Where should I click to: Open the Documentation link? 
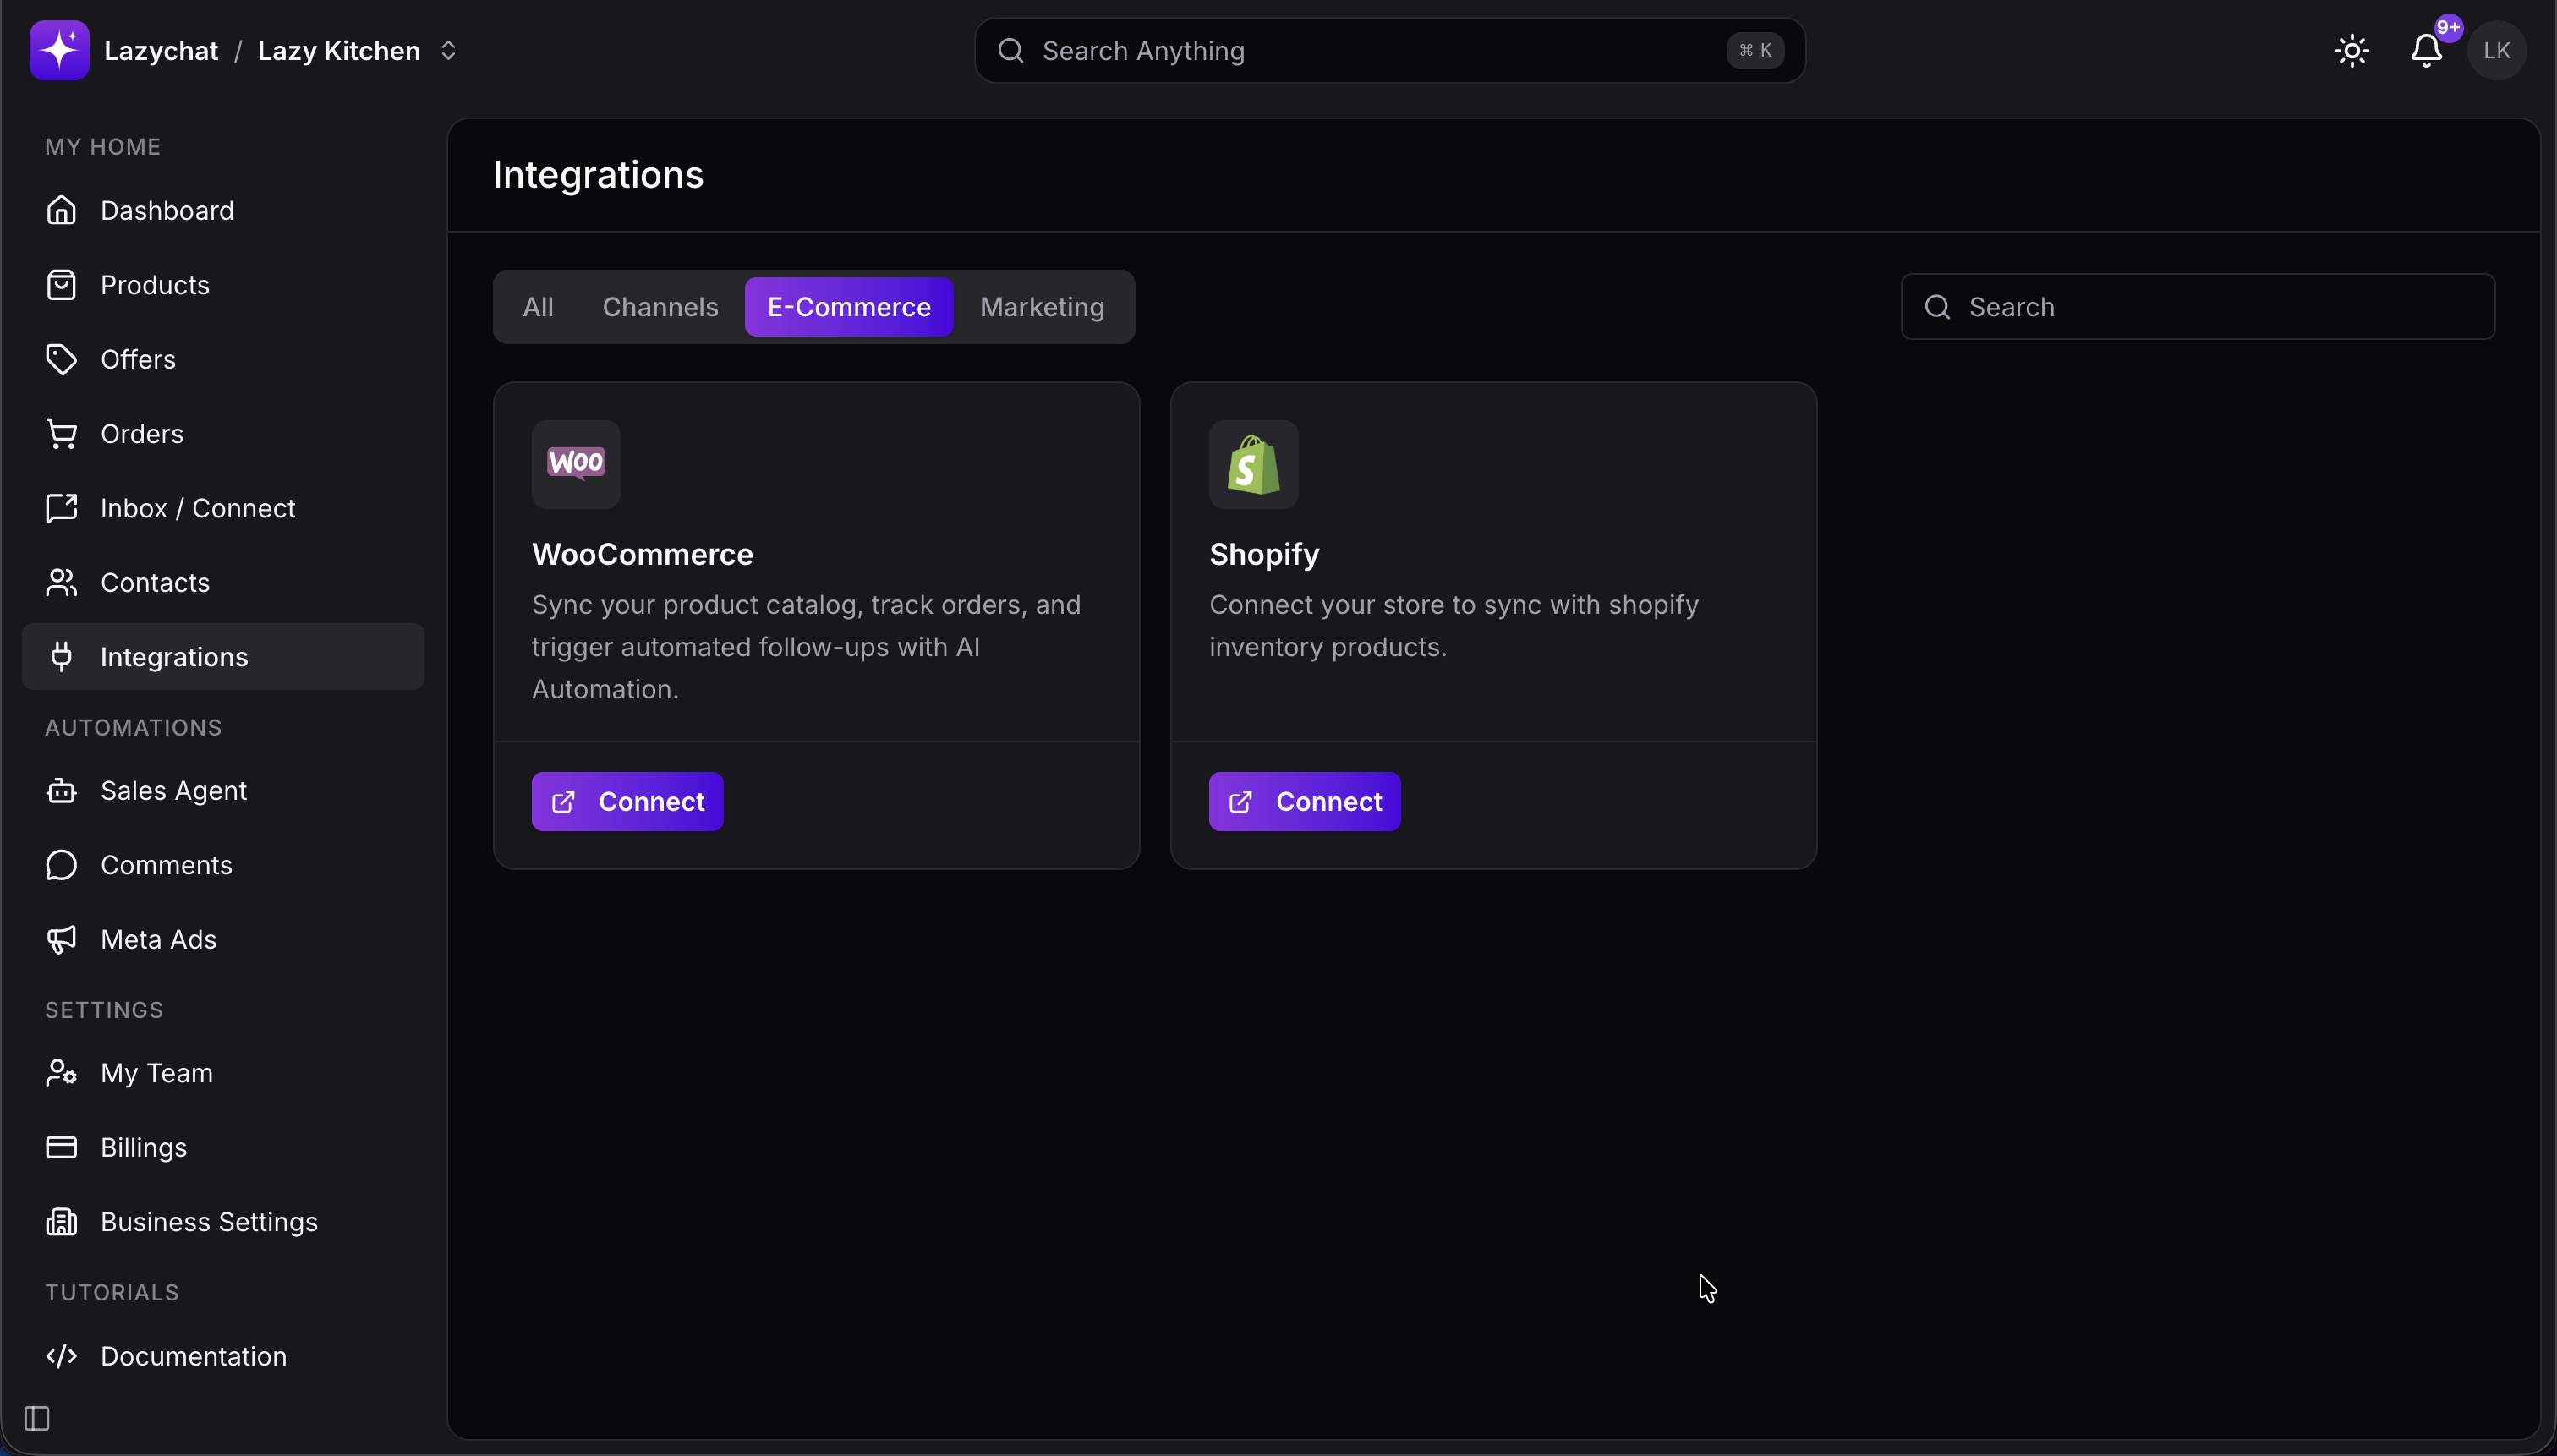[193, 1357]
